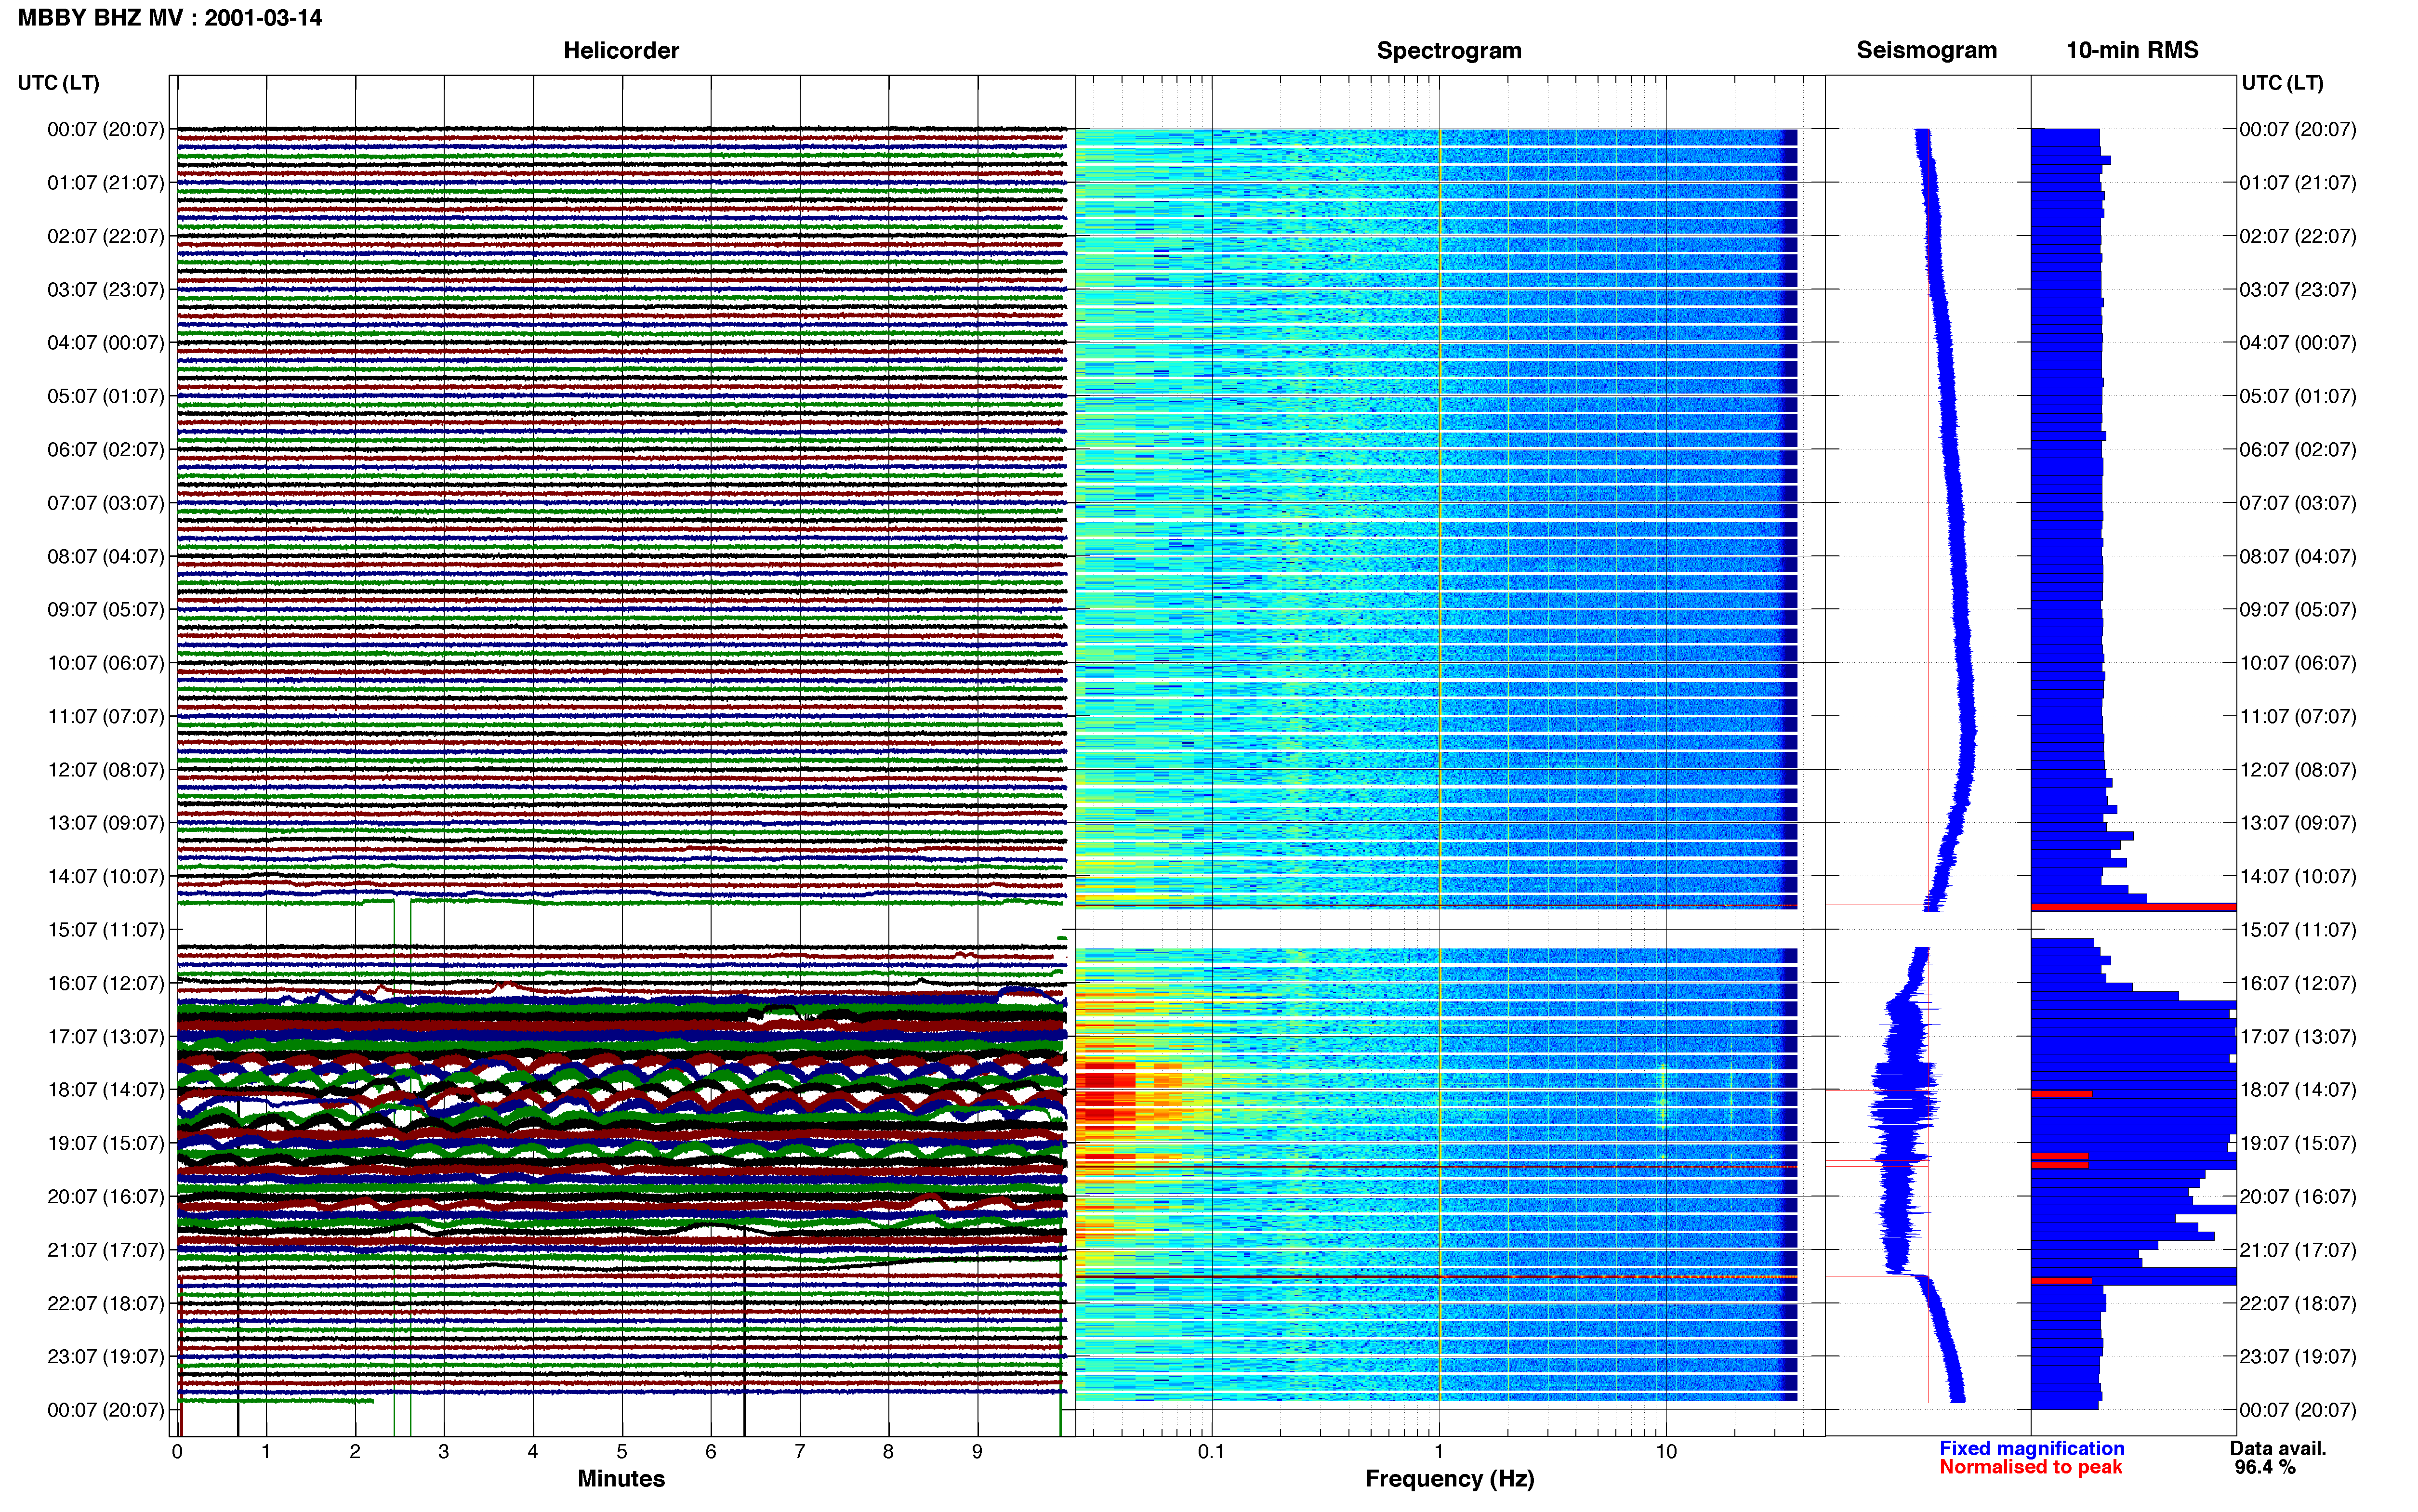Screen dimensions: 2418x1512
Task: Click the Helicorder 'Minutes' axis title
Action: pos(621,1479)
